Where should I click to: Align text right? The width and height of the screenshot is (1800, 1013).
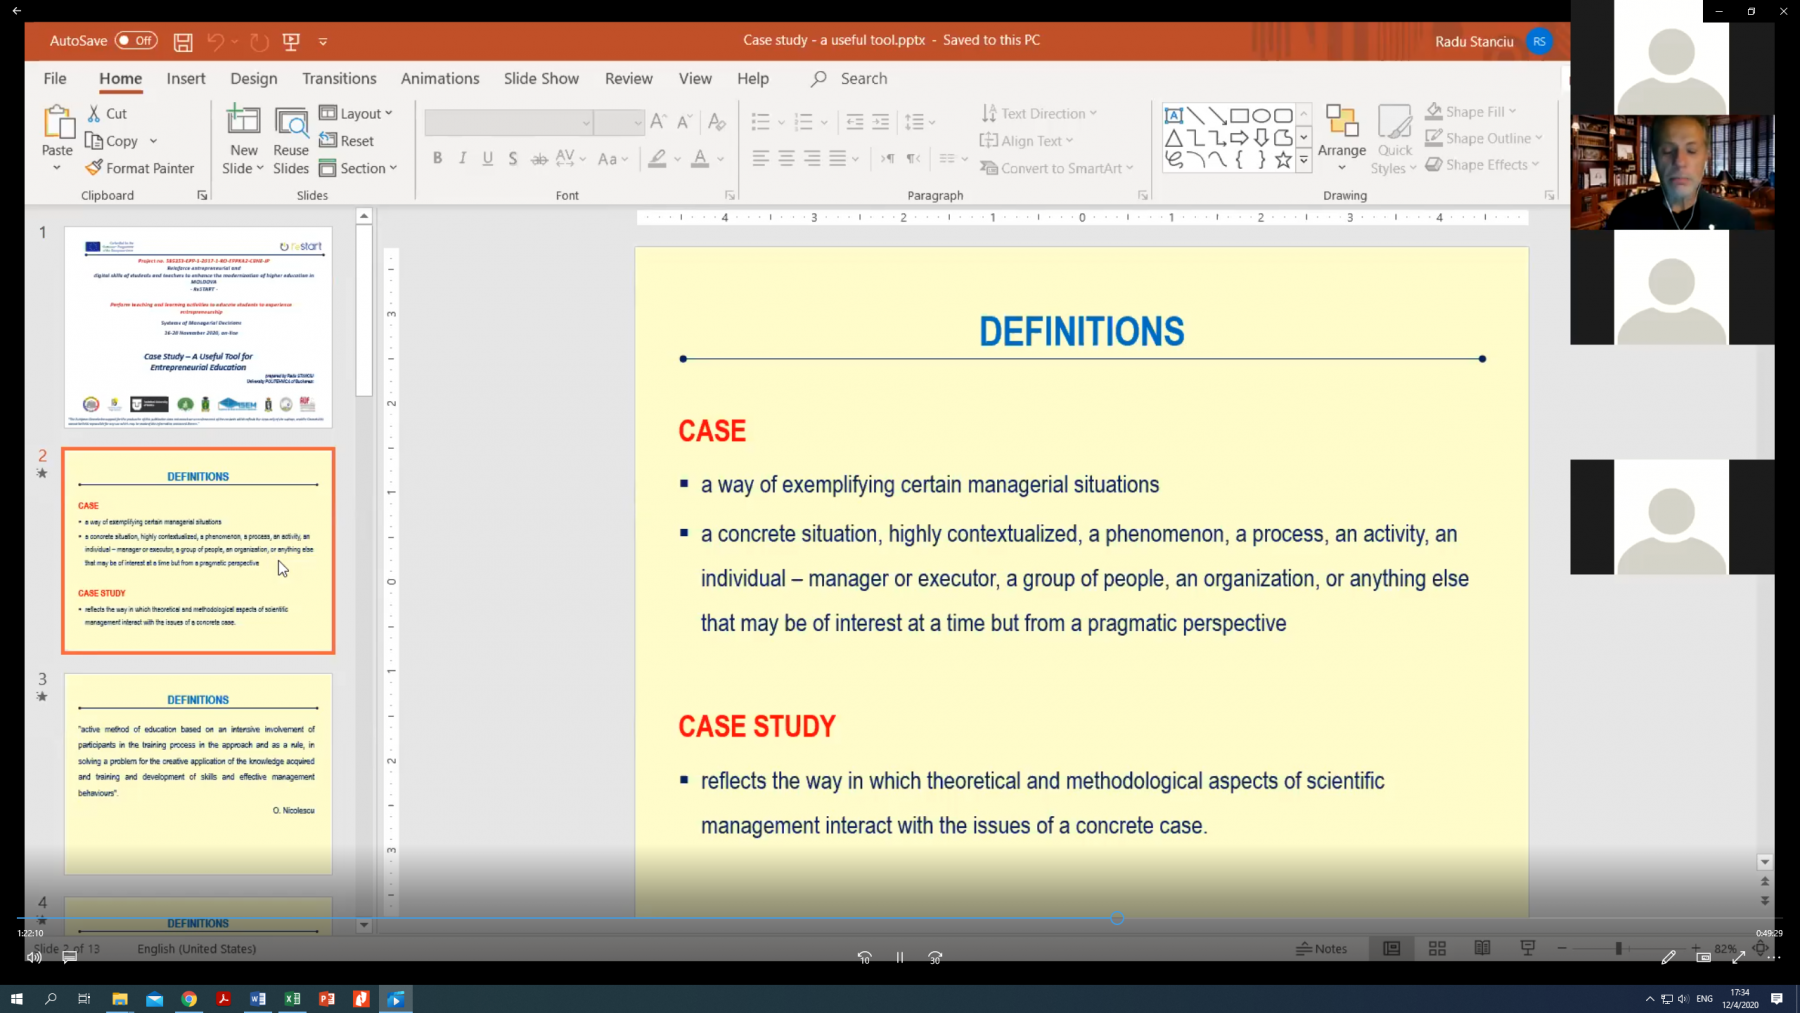point(812,158)
